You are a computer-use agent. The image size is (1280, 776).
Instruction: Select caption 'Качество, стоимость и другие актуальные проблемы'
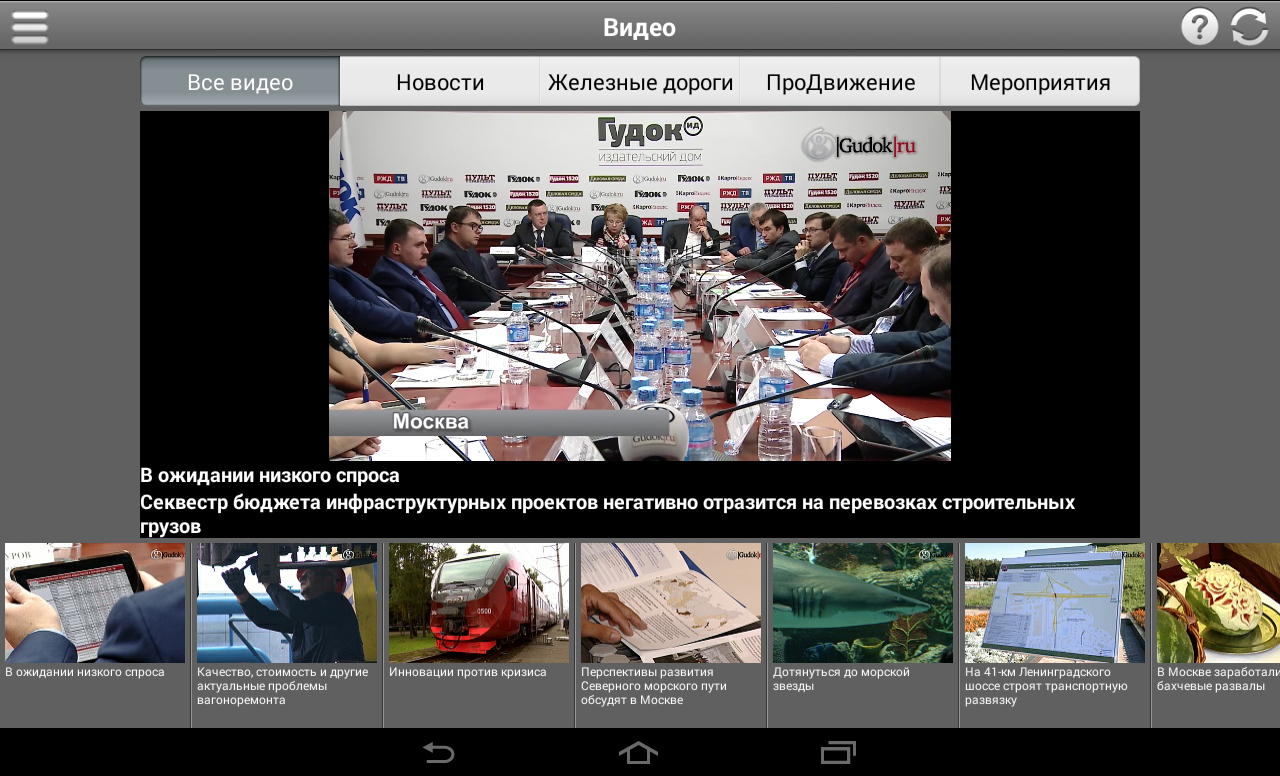click(x=283, y=686)
